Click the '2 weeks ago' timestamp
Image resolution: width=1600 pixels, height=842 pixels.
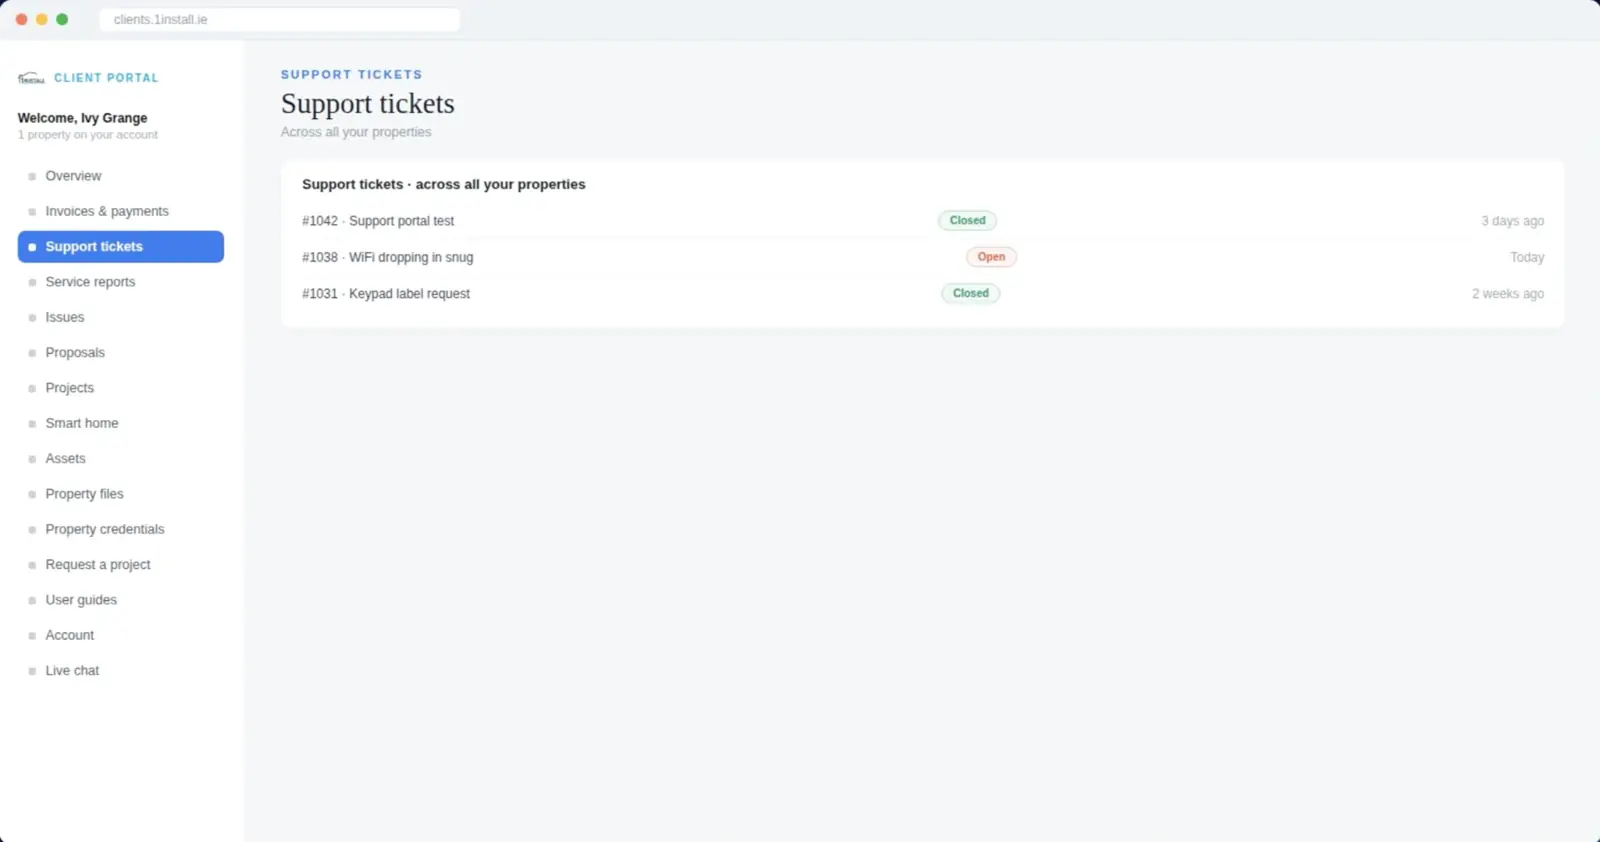coord(1508,294)
